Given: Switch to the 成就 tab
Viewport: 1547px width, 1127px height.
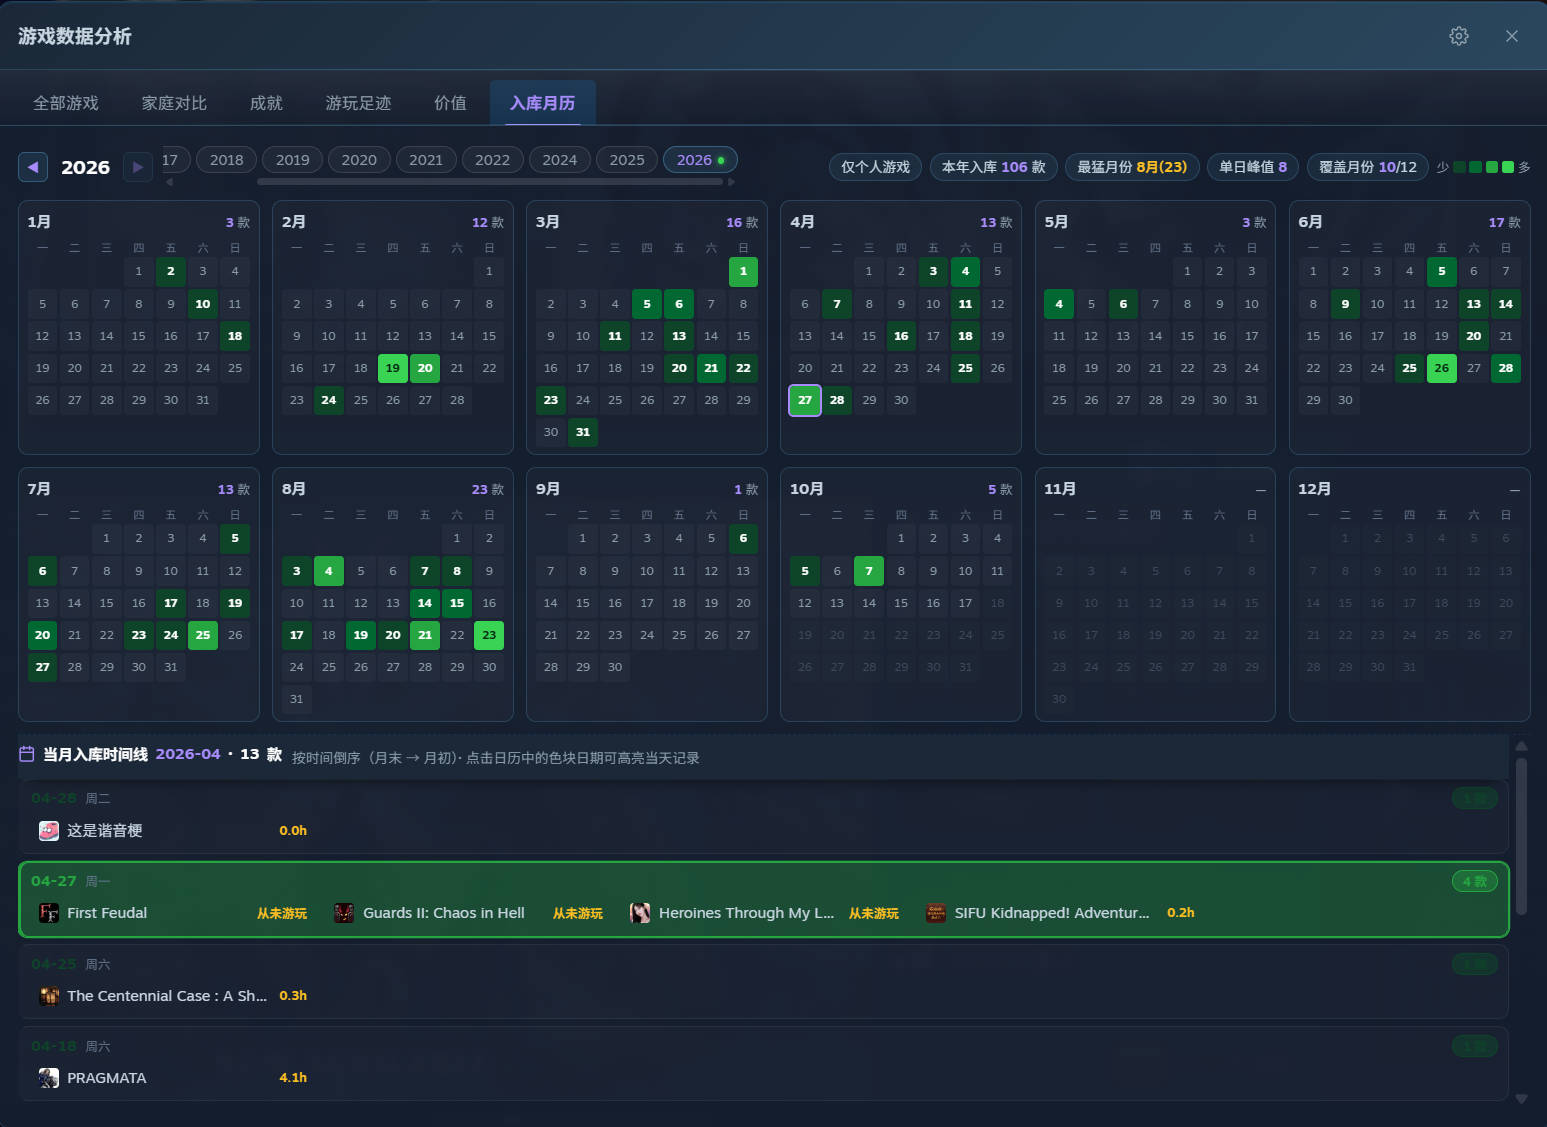Looking at the screenshot, I should point(266,103).
